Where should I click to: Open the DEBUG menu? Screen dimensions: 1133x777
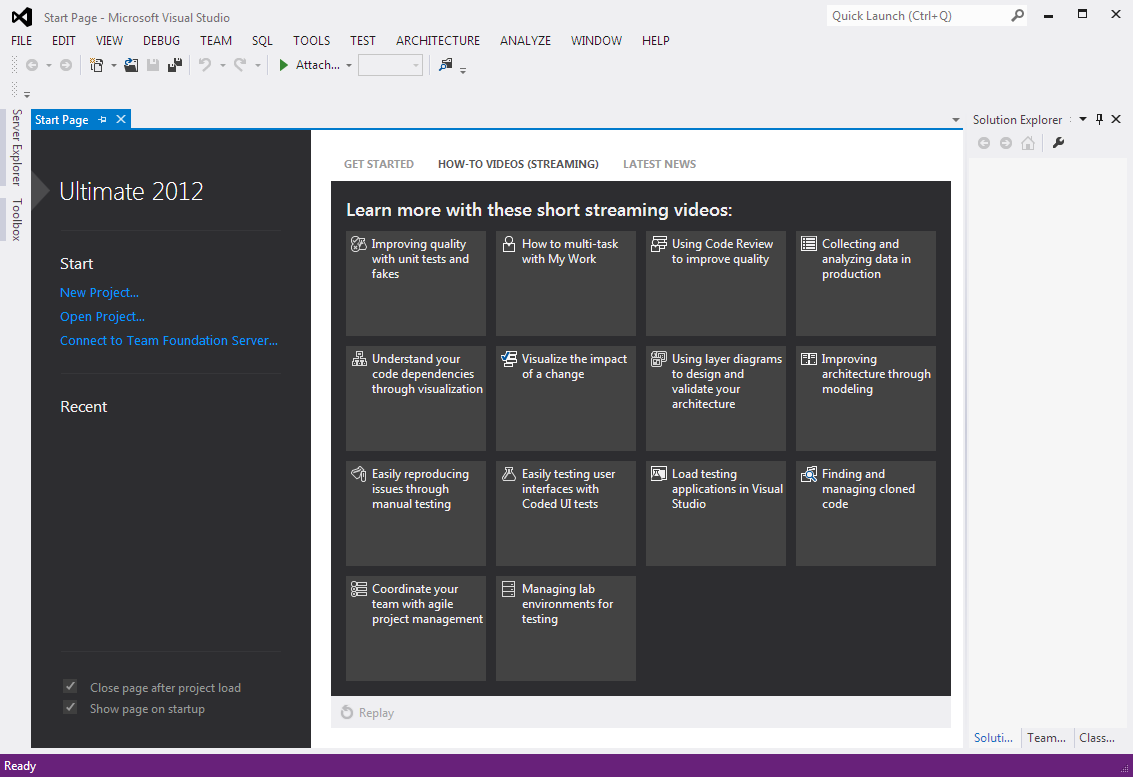pyautogui.click(x=161, y=40)
